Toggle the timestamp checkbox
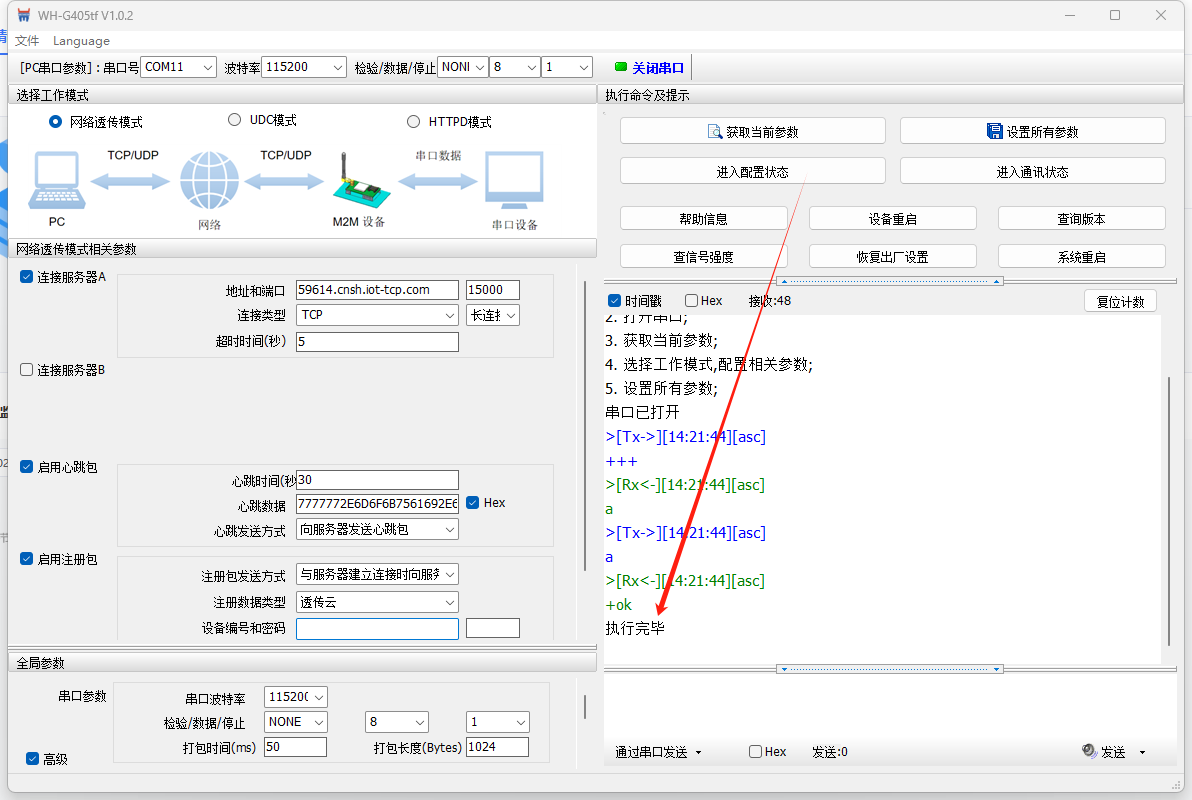The image size is (1192, 800). pos(615,301)
